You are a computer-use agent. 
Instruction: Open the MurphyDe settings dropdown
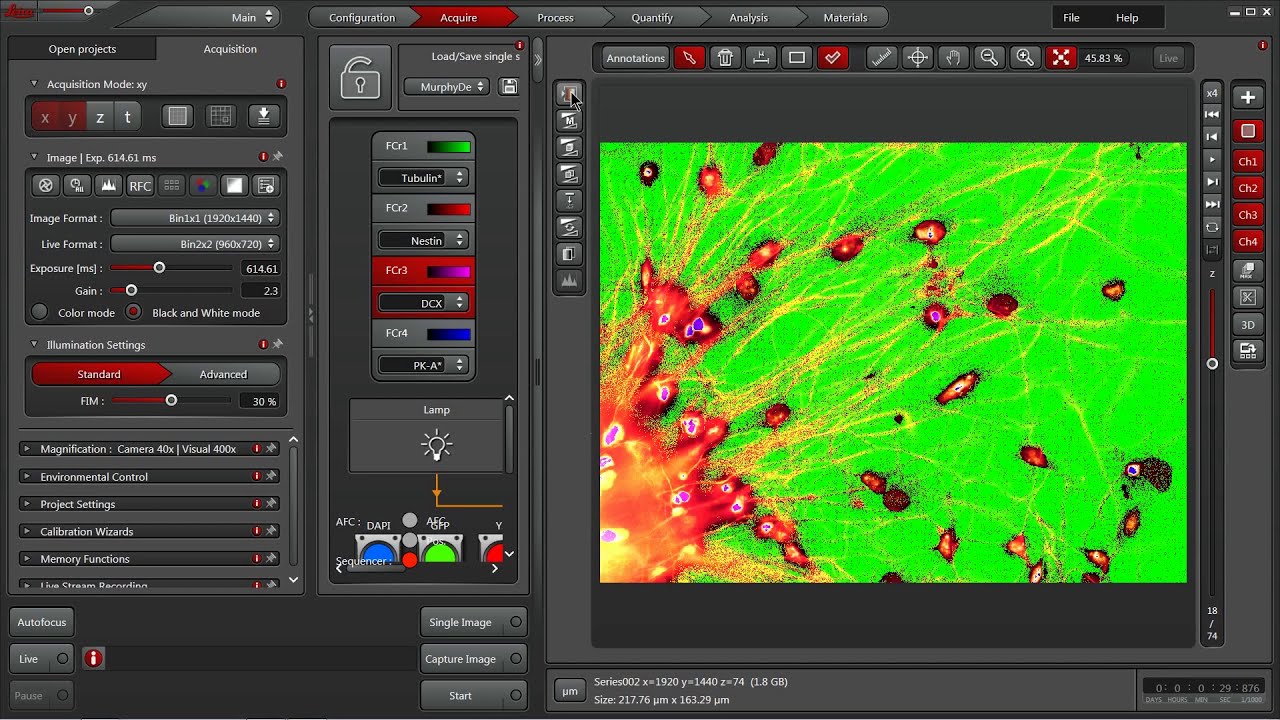(x=446, y=87)
